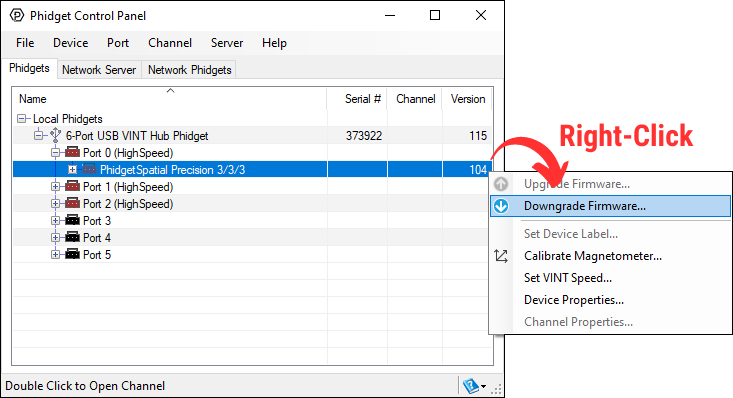Sort by the Name column header
This screenshot has width=733, height=398.
[170, 99]
